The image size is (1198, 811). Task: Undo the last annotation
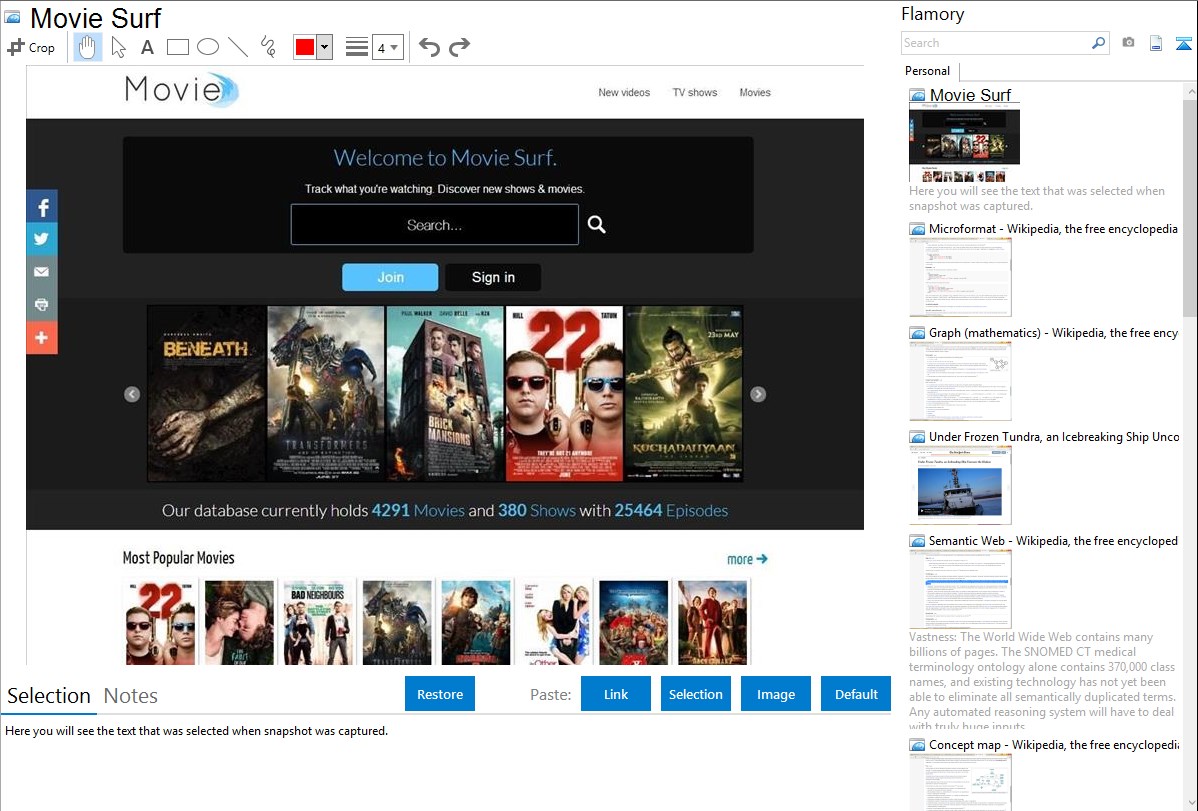(x=429, y=47)
